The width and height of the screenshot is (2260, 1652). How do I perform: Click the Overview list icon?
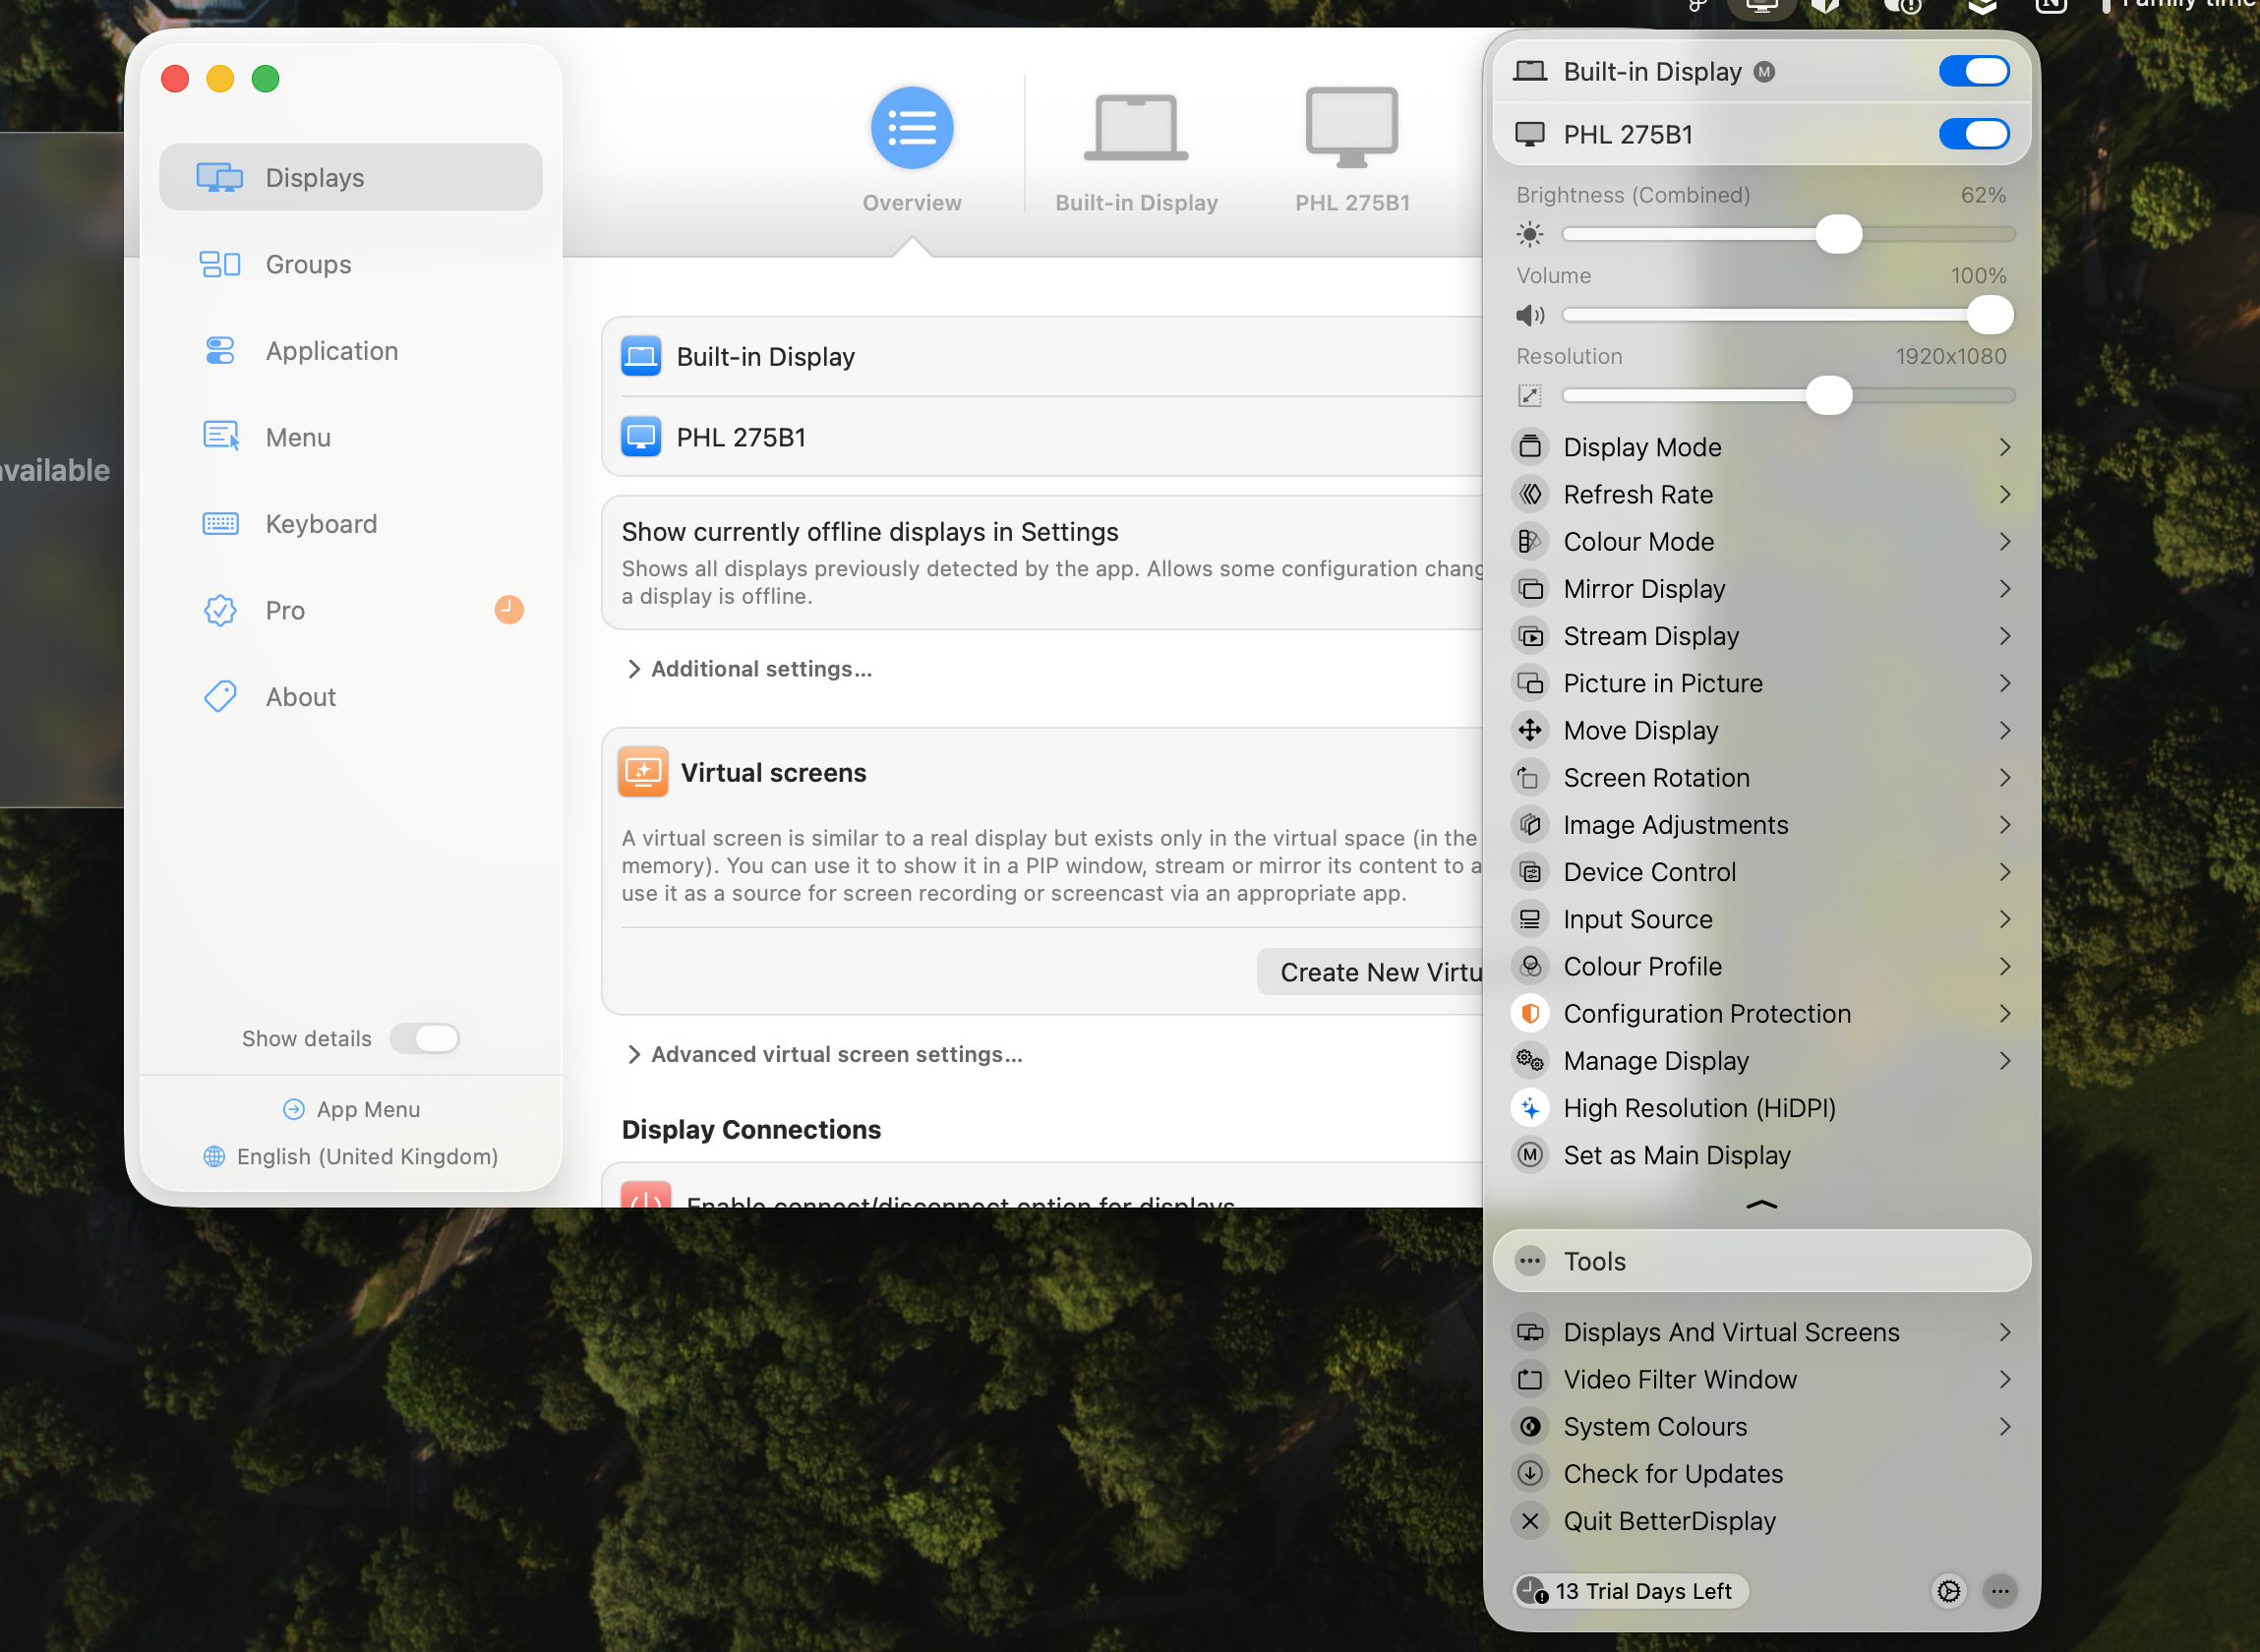[911, 127]
